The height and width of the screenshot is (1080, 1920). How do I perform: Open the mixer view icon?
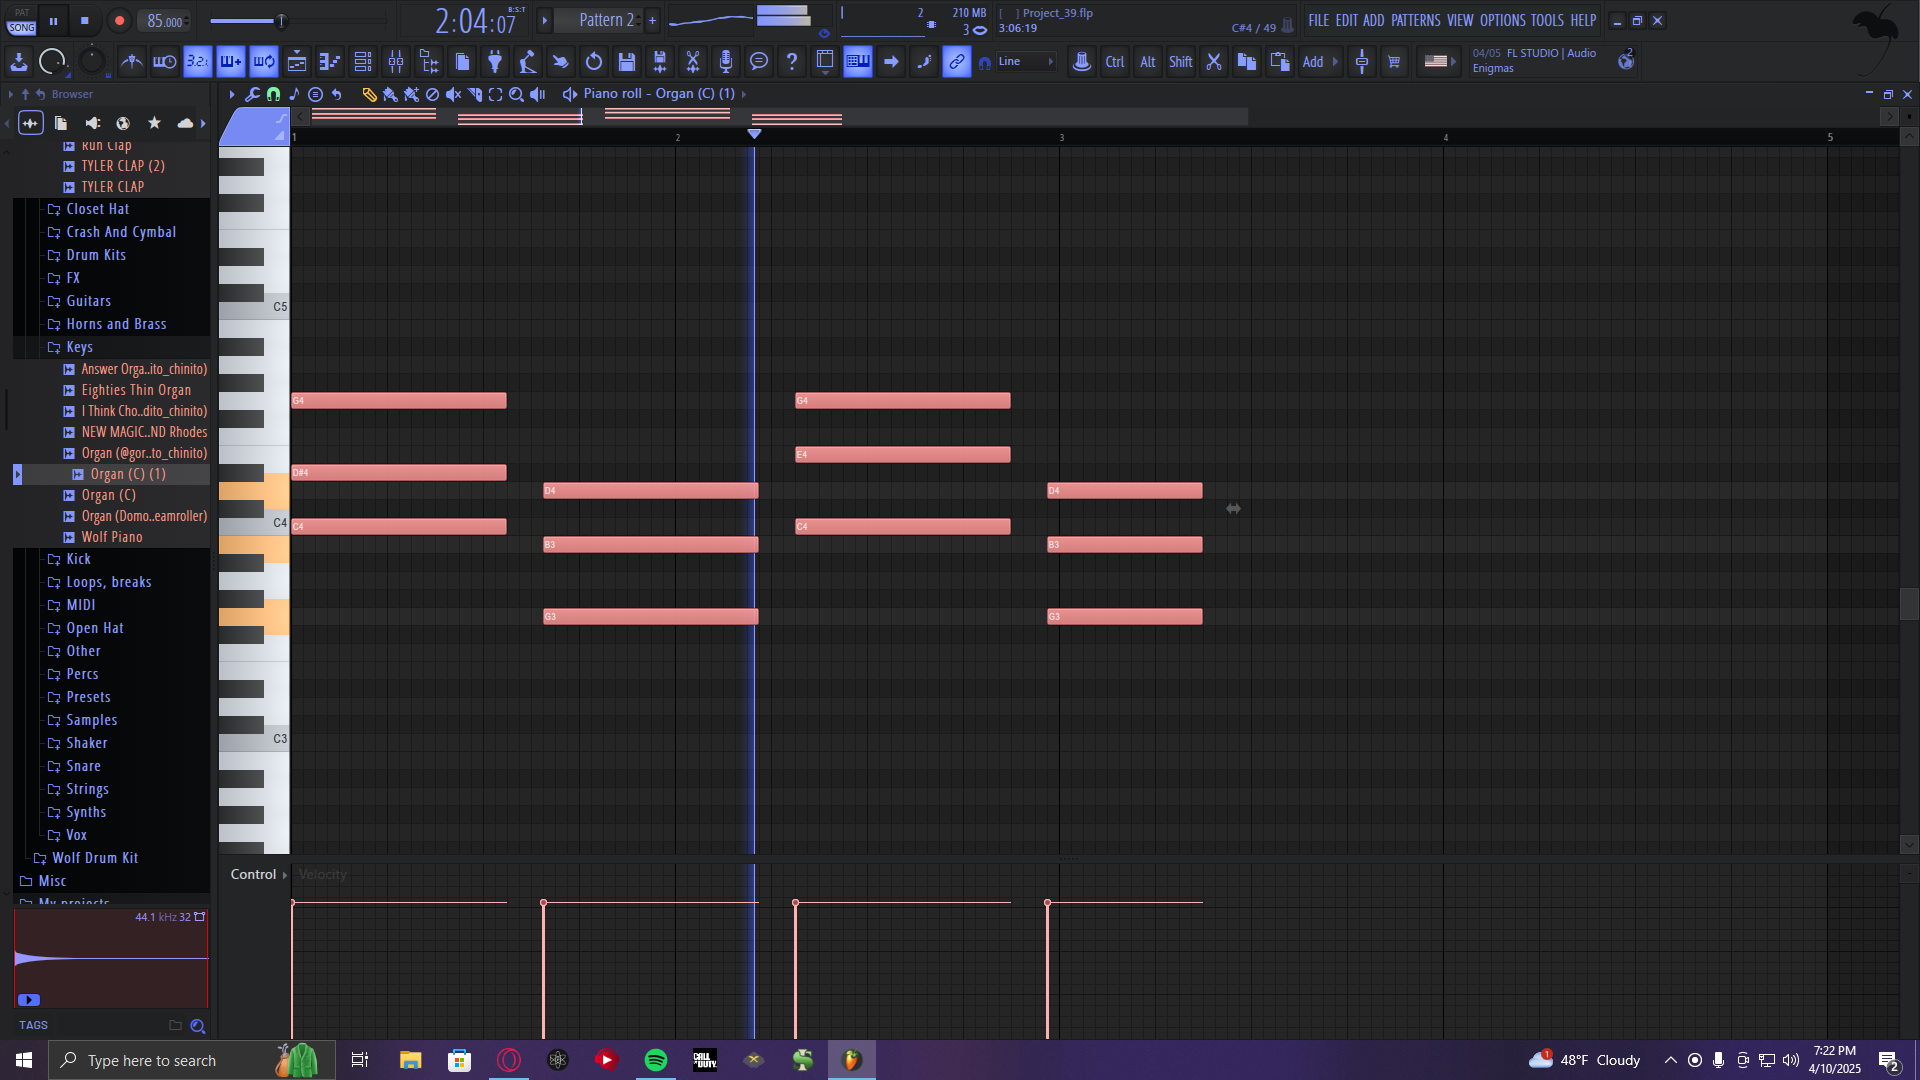396,62
